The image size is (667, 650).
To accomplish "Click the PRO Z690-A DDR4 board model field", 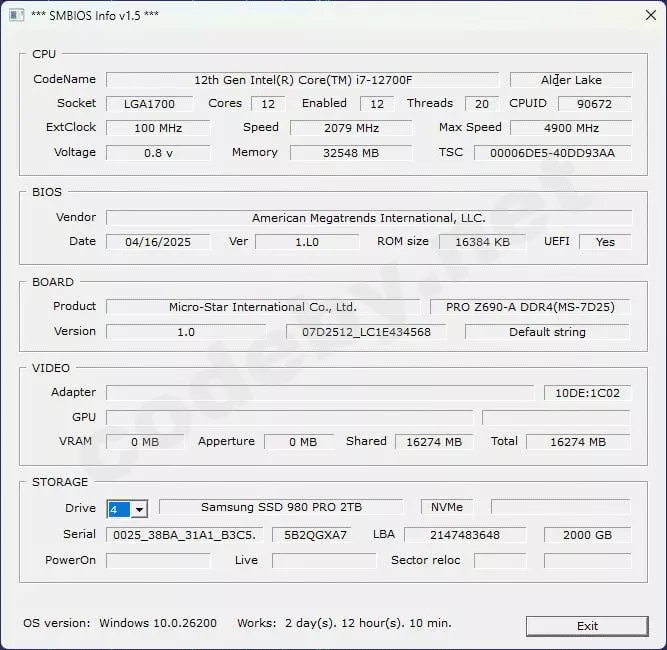I will click(x=530, y=307).
